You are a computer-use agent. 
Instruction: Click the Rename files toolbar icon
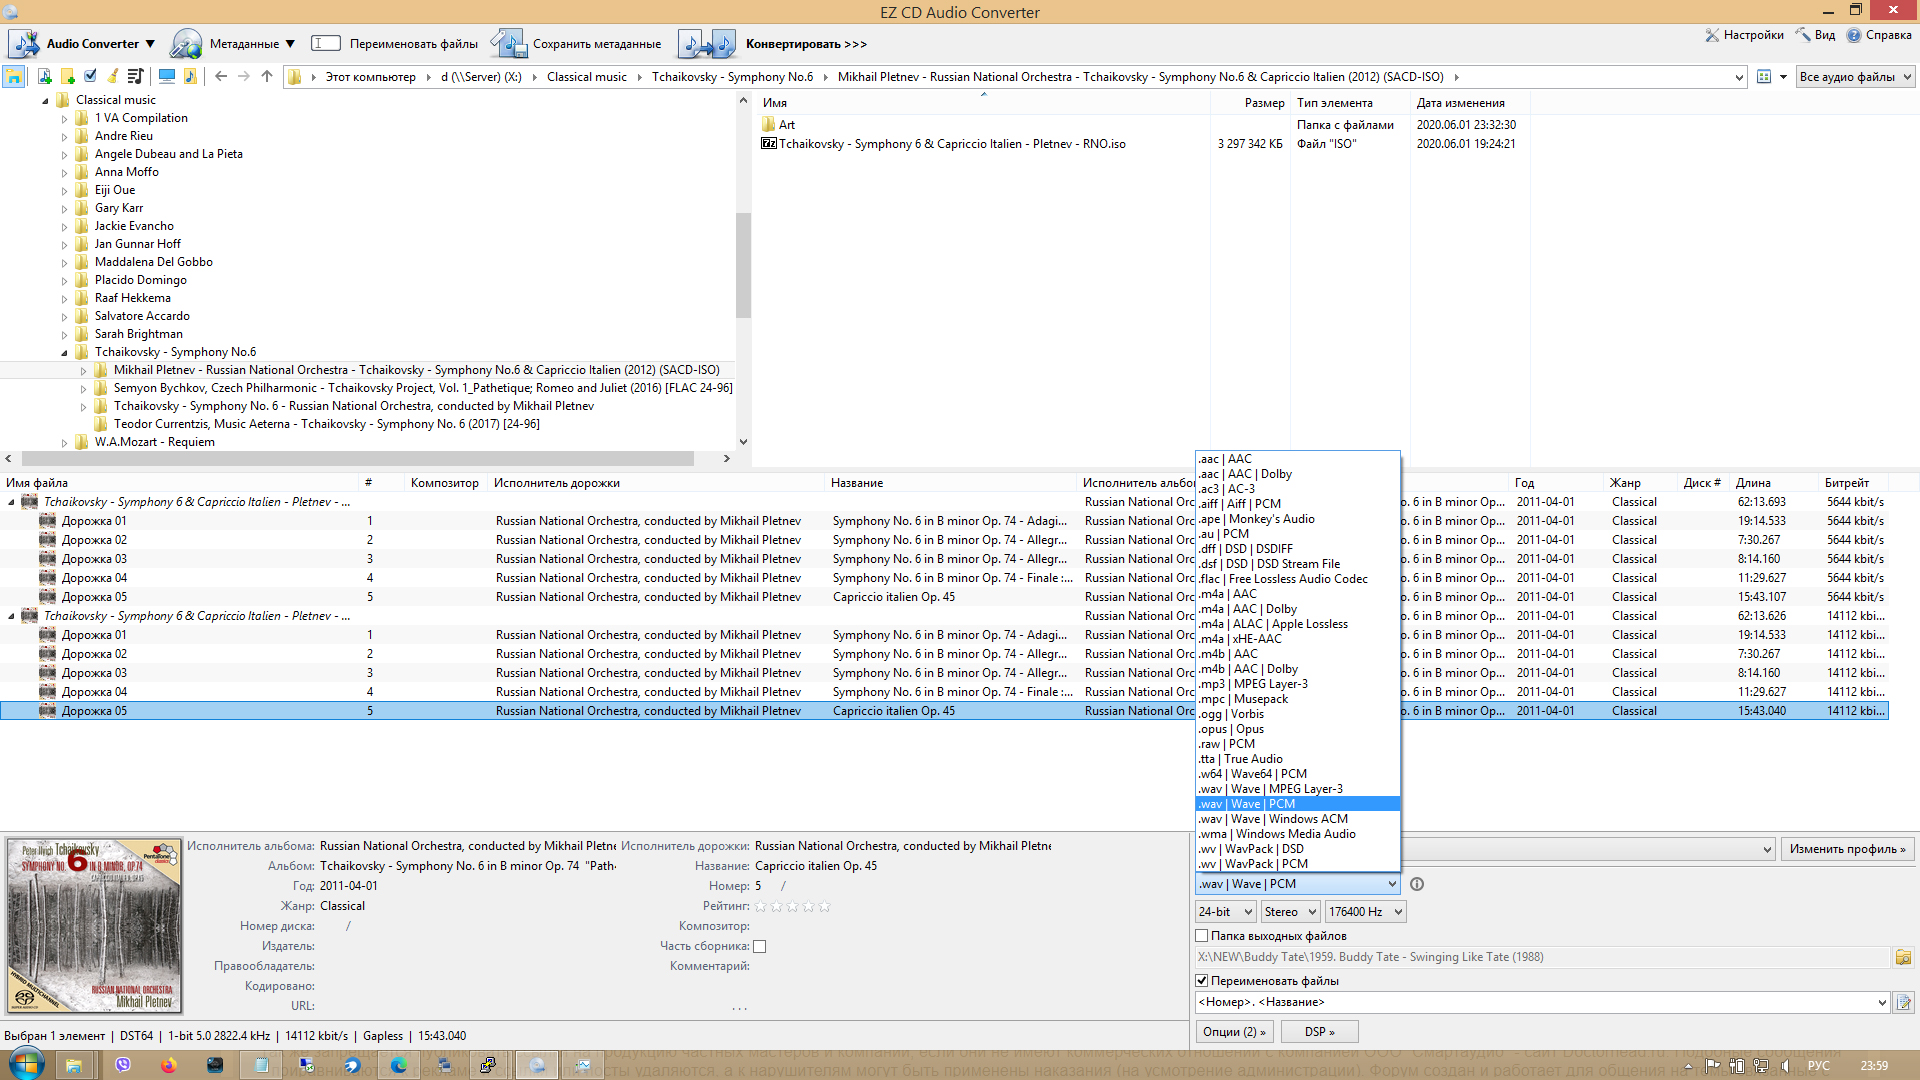326,43
